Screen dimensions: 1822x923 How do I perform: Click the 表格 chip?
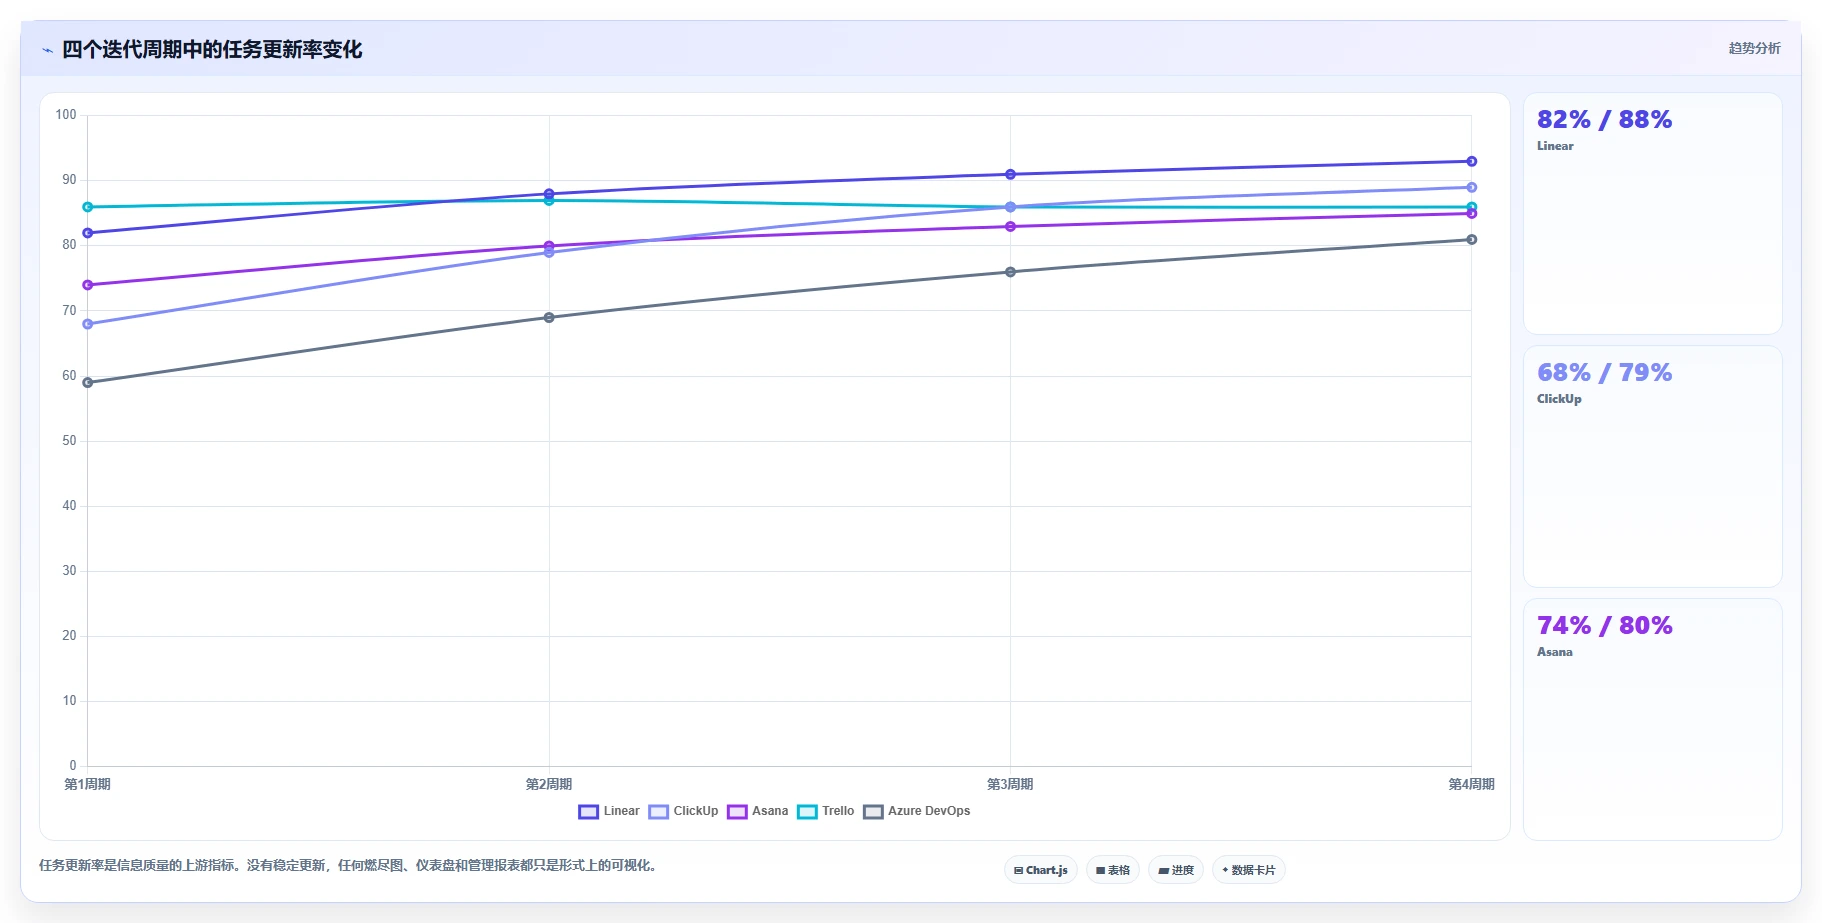point(1112,870)
